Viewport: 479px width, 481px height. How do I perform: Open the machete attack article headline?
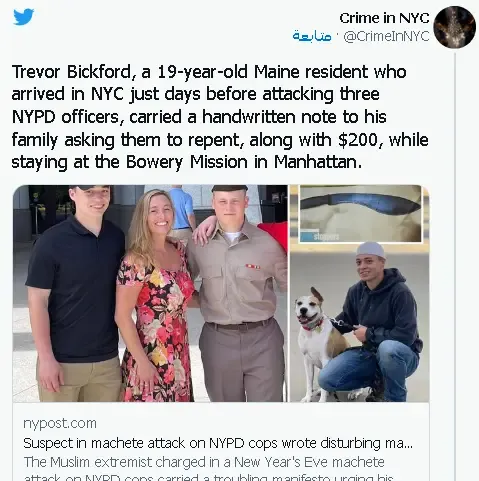click(218, 443)
